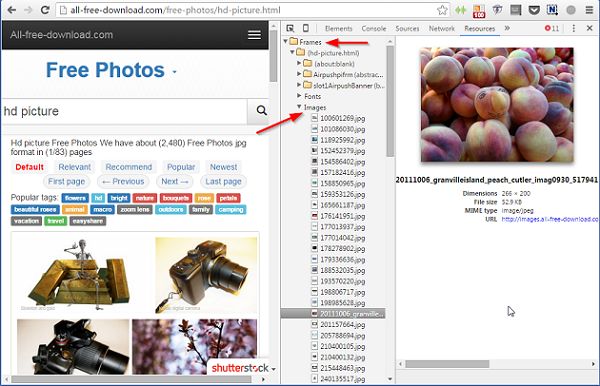Switch to the Elements tab
600x386 pixels.
[338, 28]
